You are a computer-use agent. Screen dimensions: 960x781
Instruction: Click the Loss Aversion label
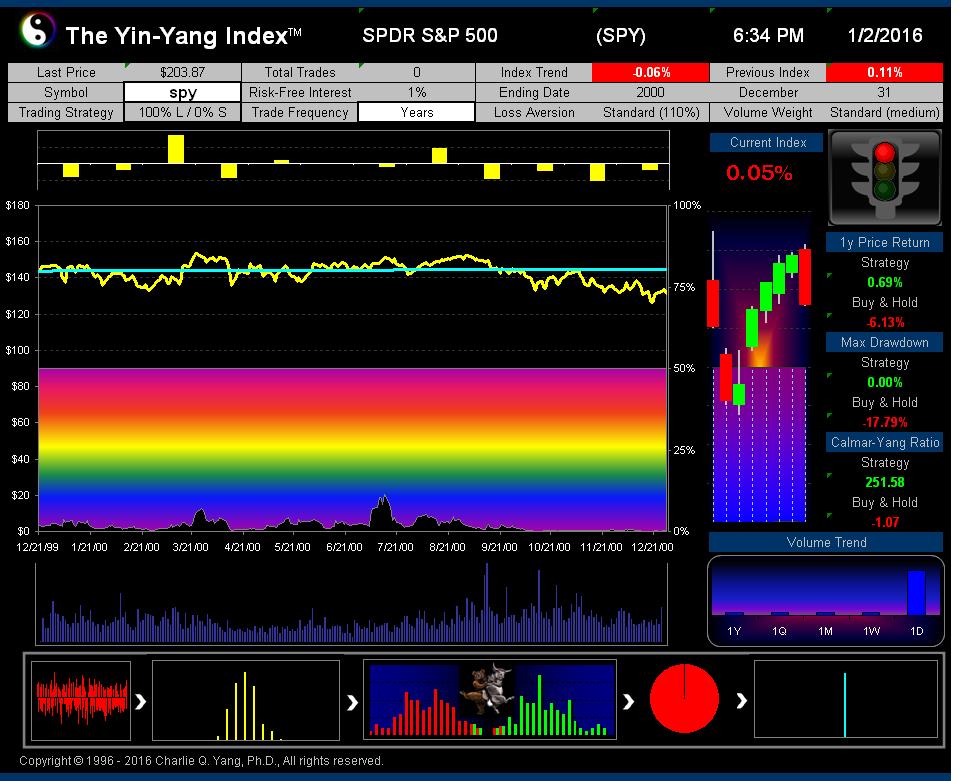(x=534, y=113)
